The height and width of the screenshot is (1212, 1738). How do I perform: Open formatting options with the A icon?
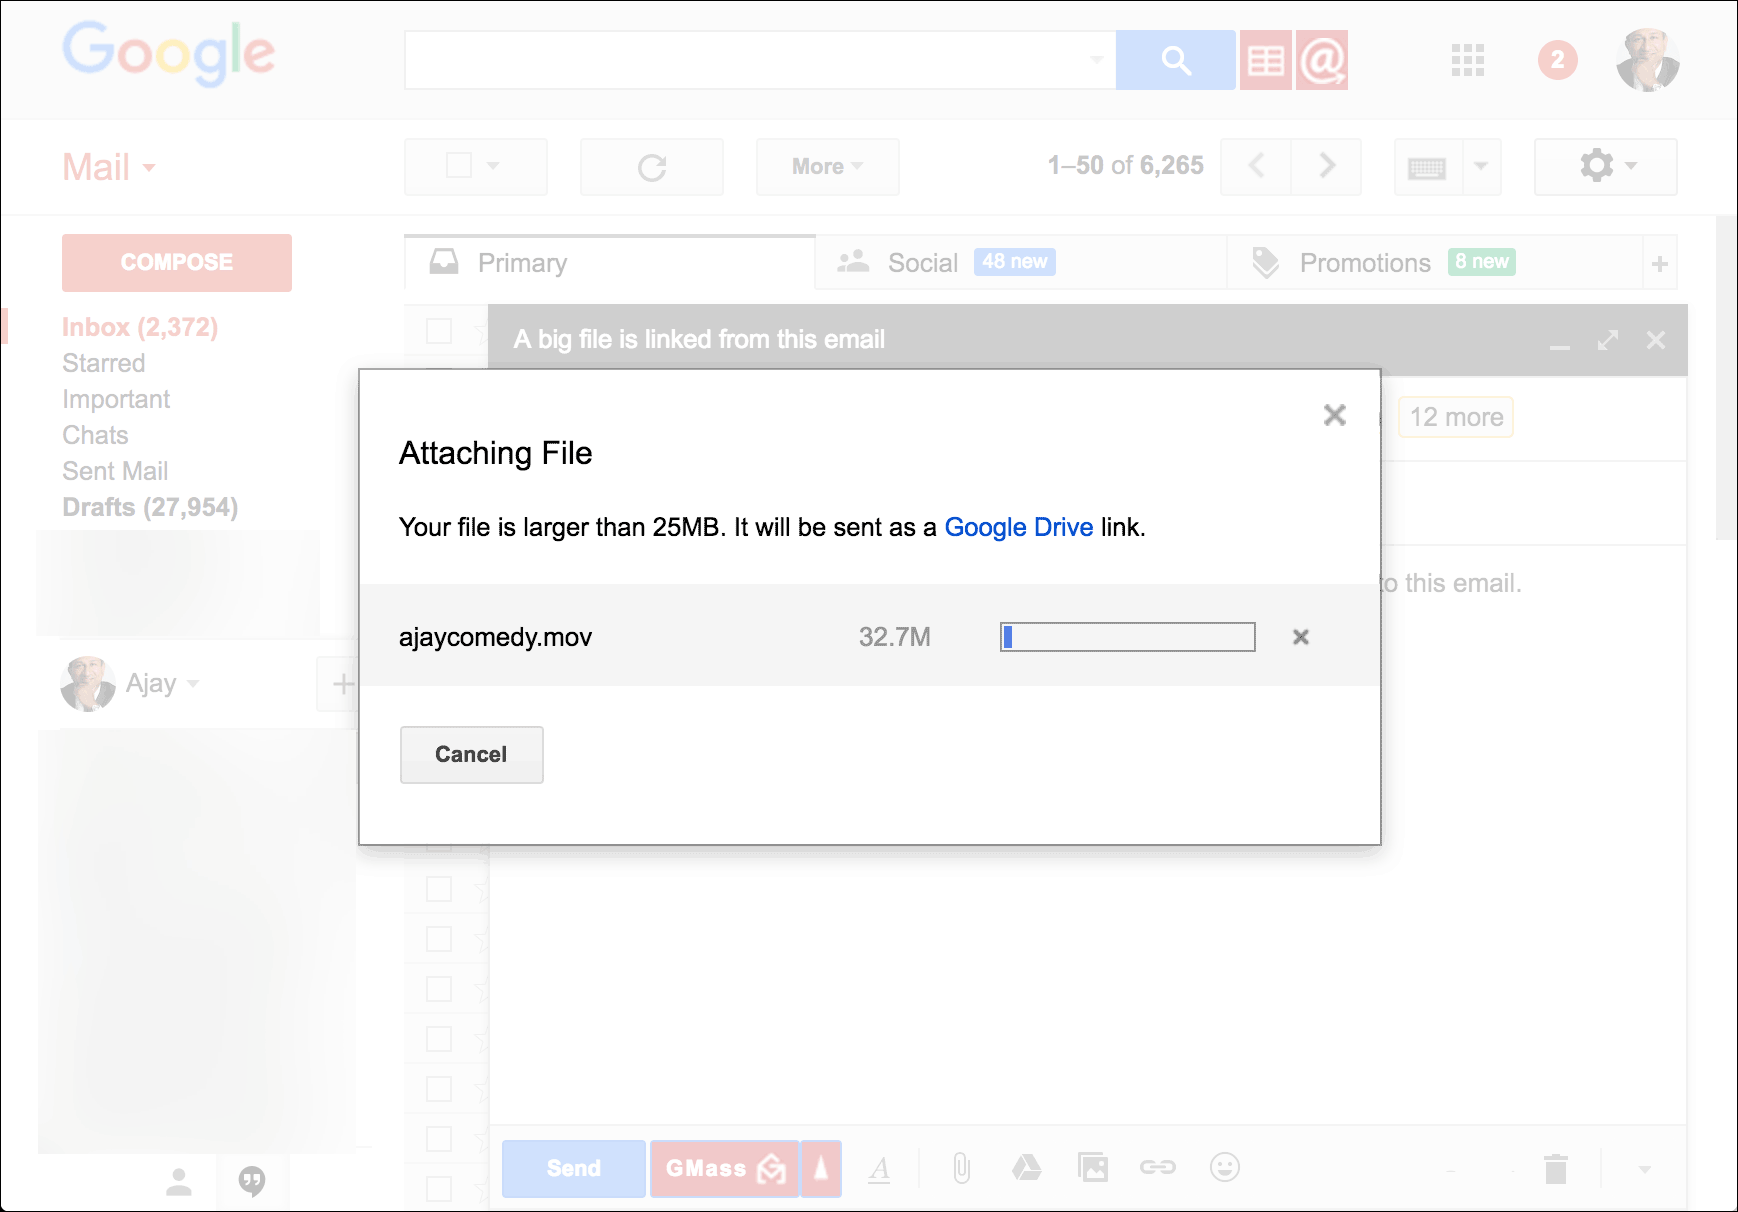879,1168
